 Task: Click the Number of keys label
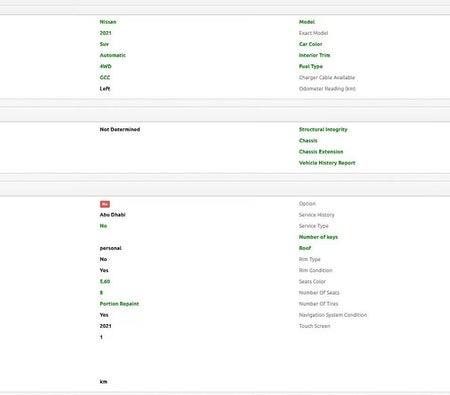318,237
